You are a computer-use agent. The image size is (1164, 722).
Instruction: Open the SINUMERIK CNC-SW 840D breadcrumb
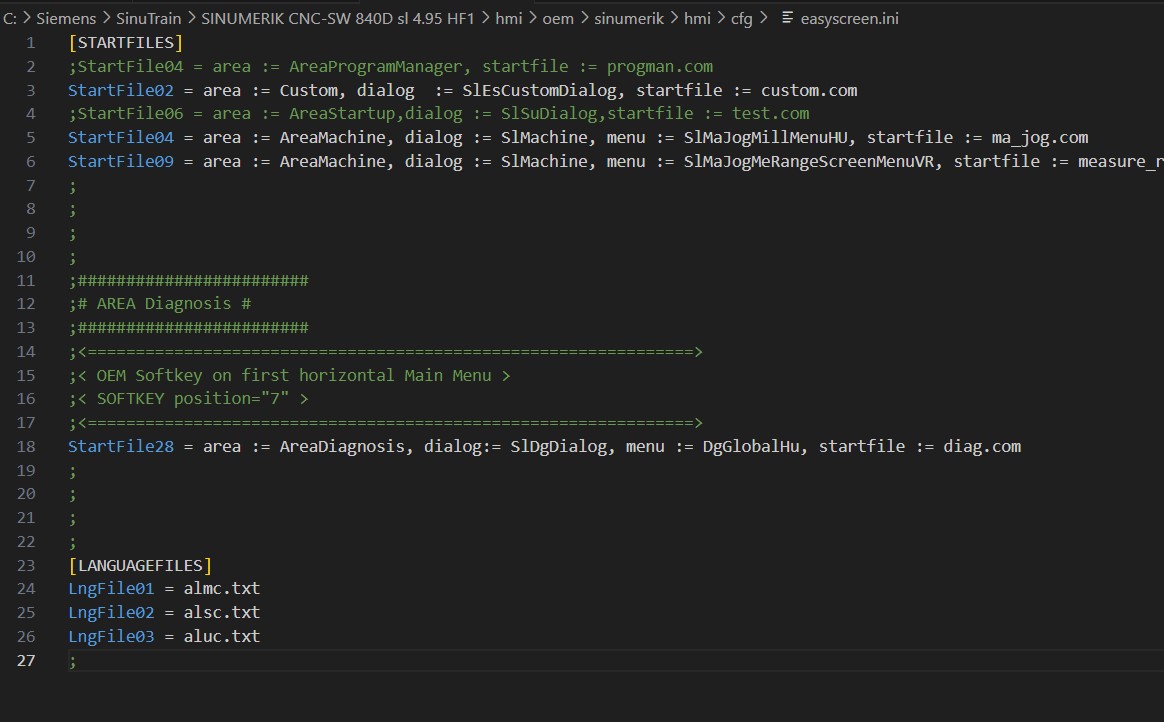point(338,19)
